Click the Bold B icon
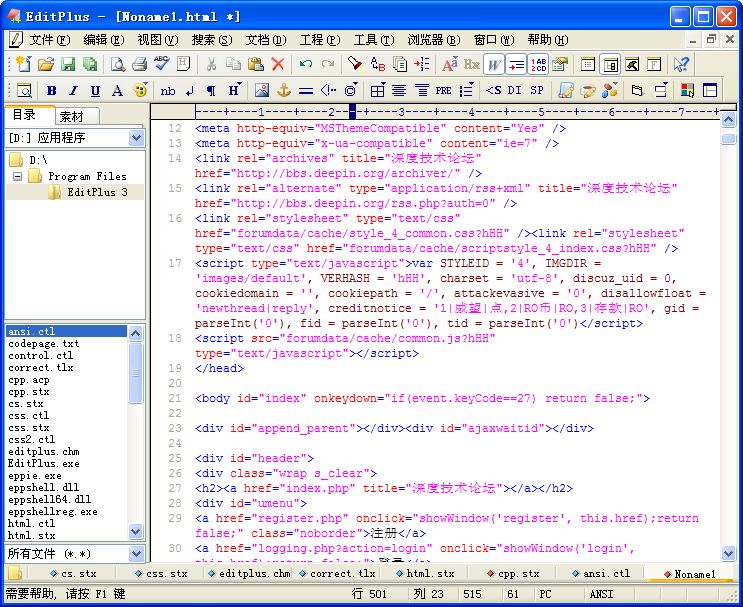This screenshot has width=743, height=607. pyautogui.click(x=52, y=90)
